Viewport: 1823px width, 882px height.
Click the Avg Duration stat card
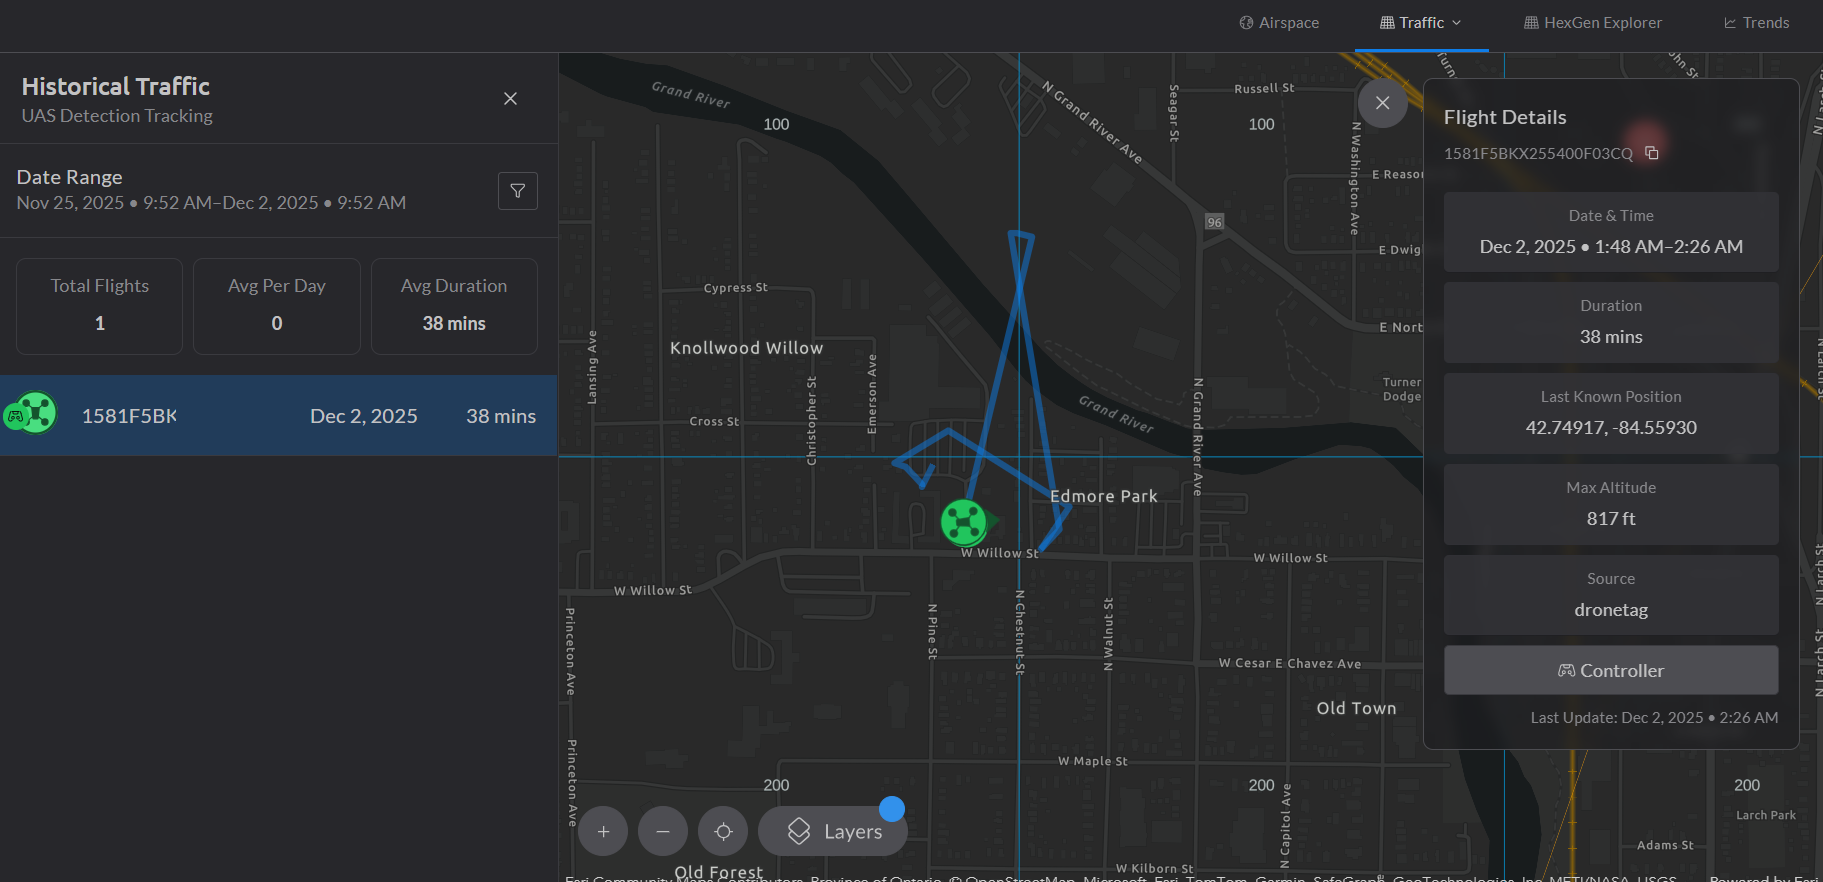(454, 306)
